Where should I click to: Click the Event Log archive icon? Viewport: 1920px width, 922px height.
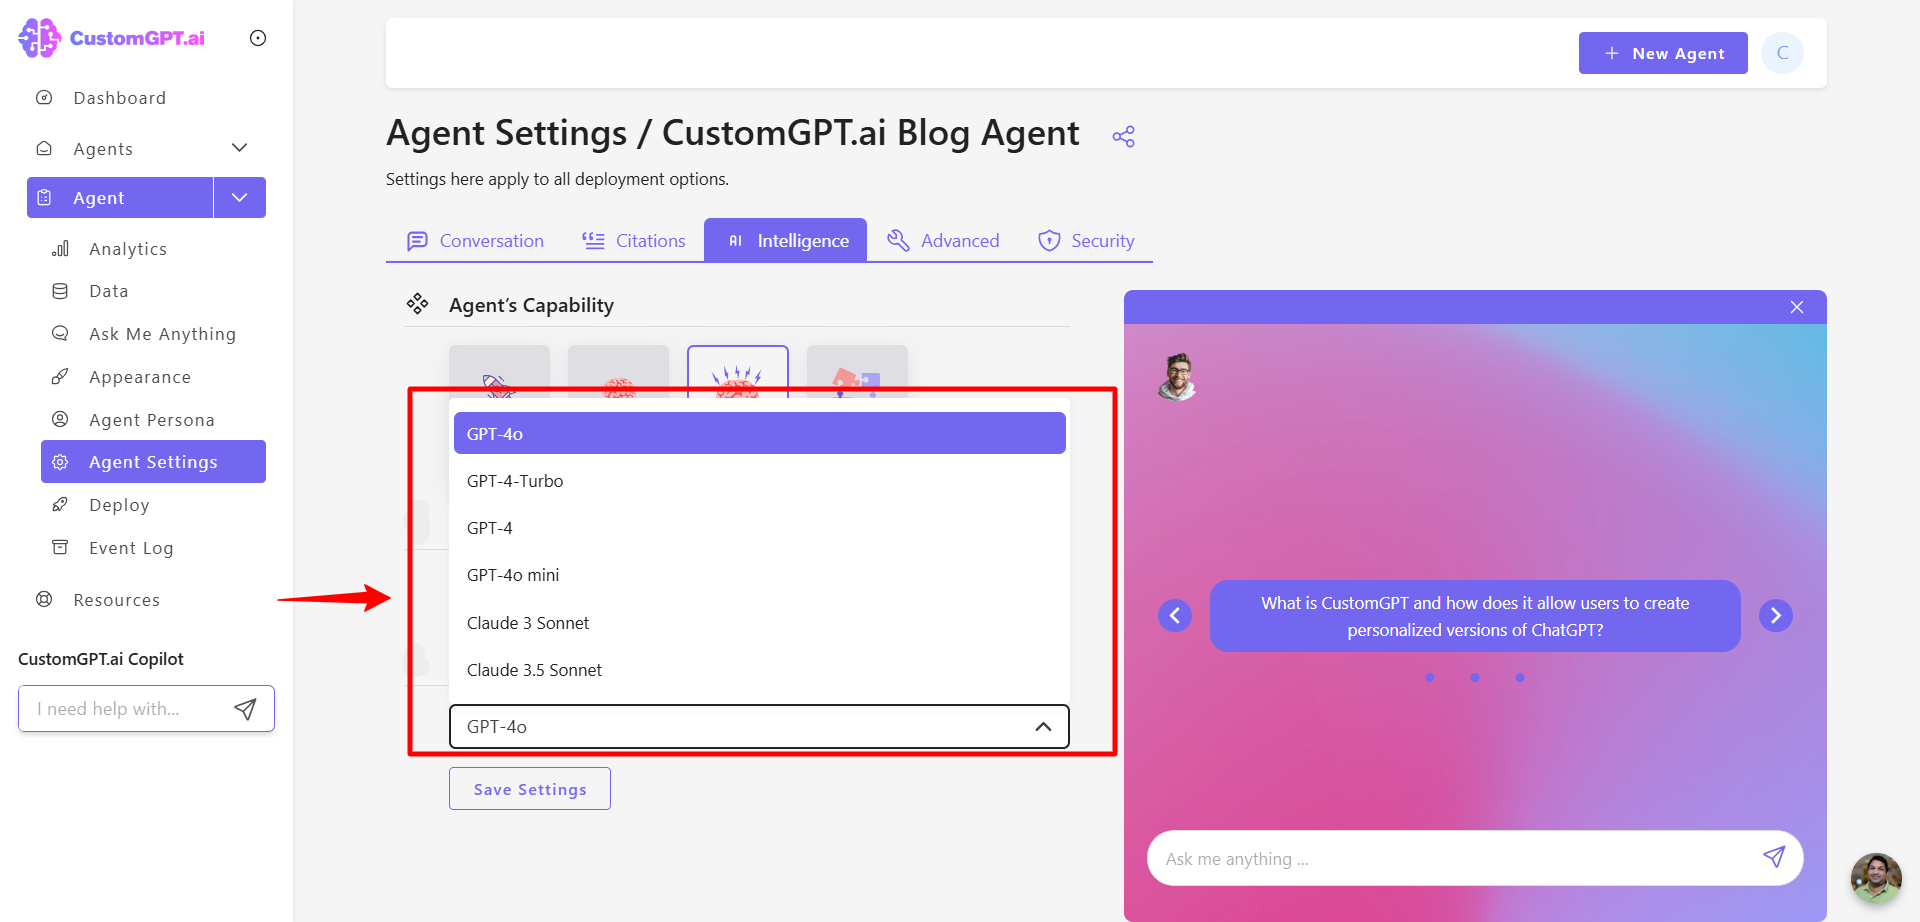60,547
